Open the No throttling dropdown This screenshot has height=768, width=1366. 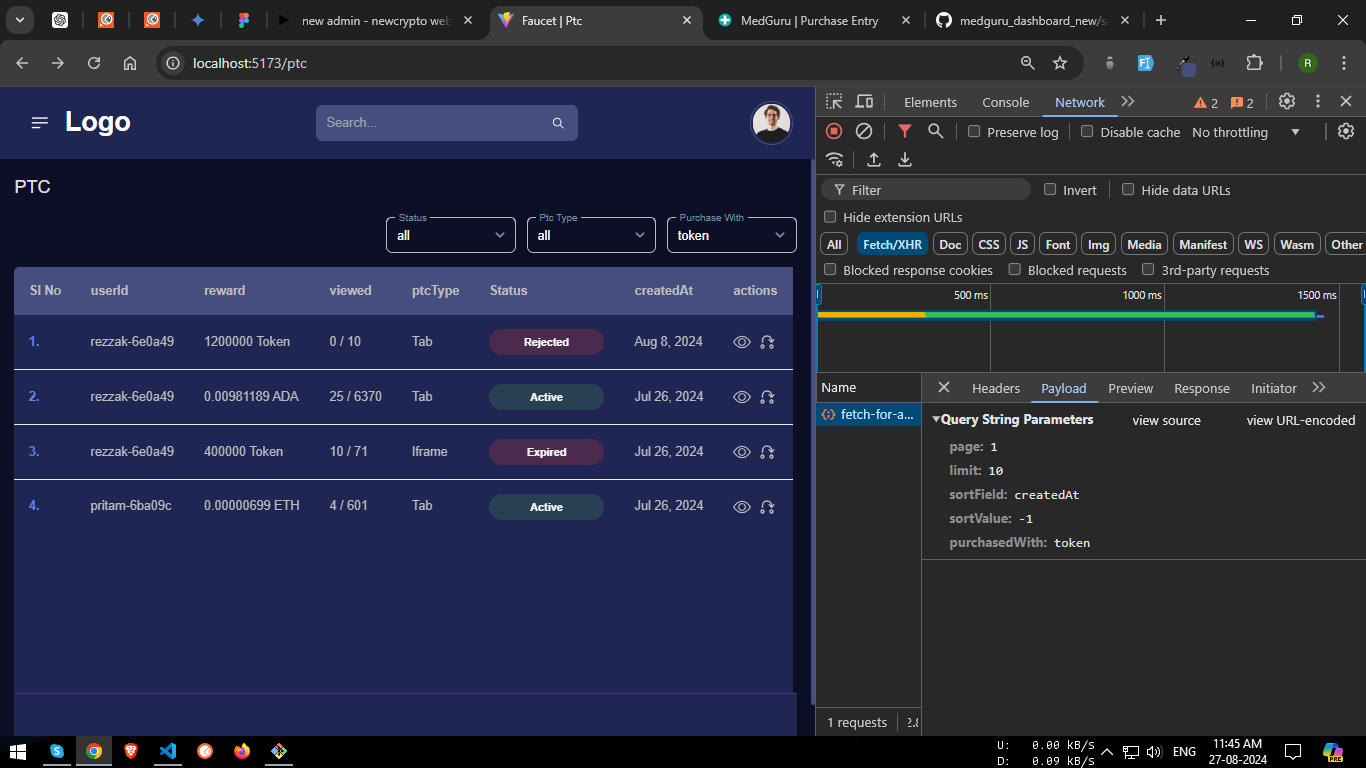click(1245, 132)
